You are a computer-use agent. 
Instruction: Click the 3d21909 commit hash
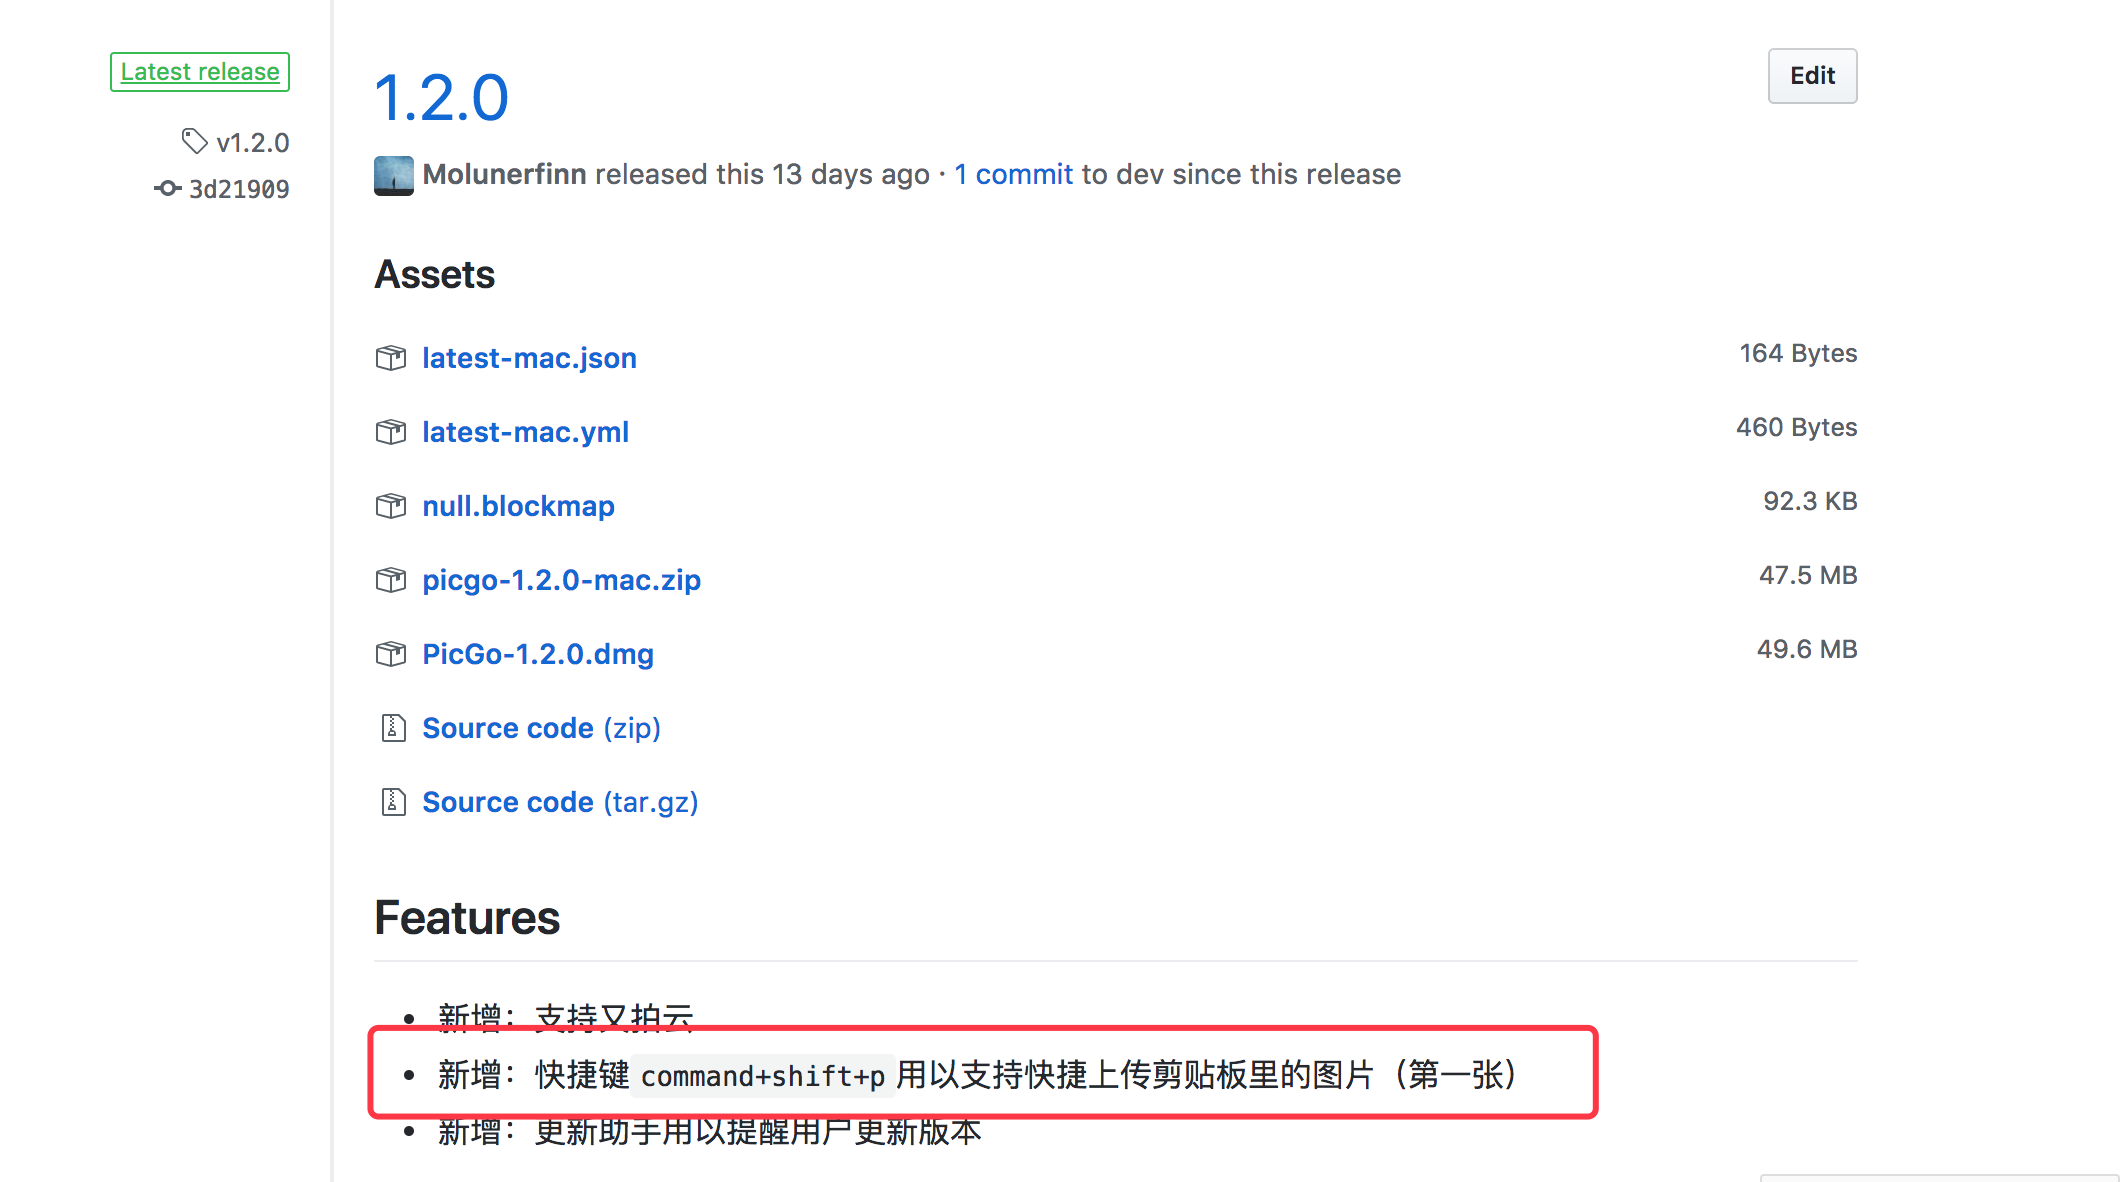pos(239,188)
